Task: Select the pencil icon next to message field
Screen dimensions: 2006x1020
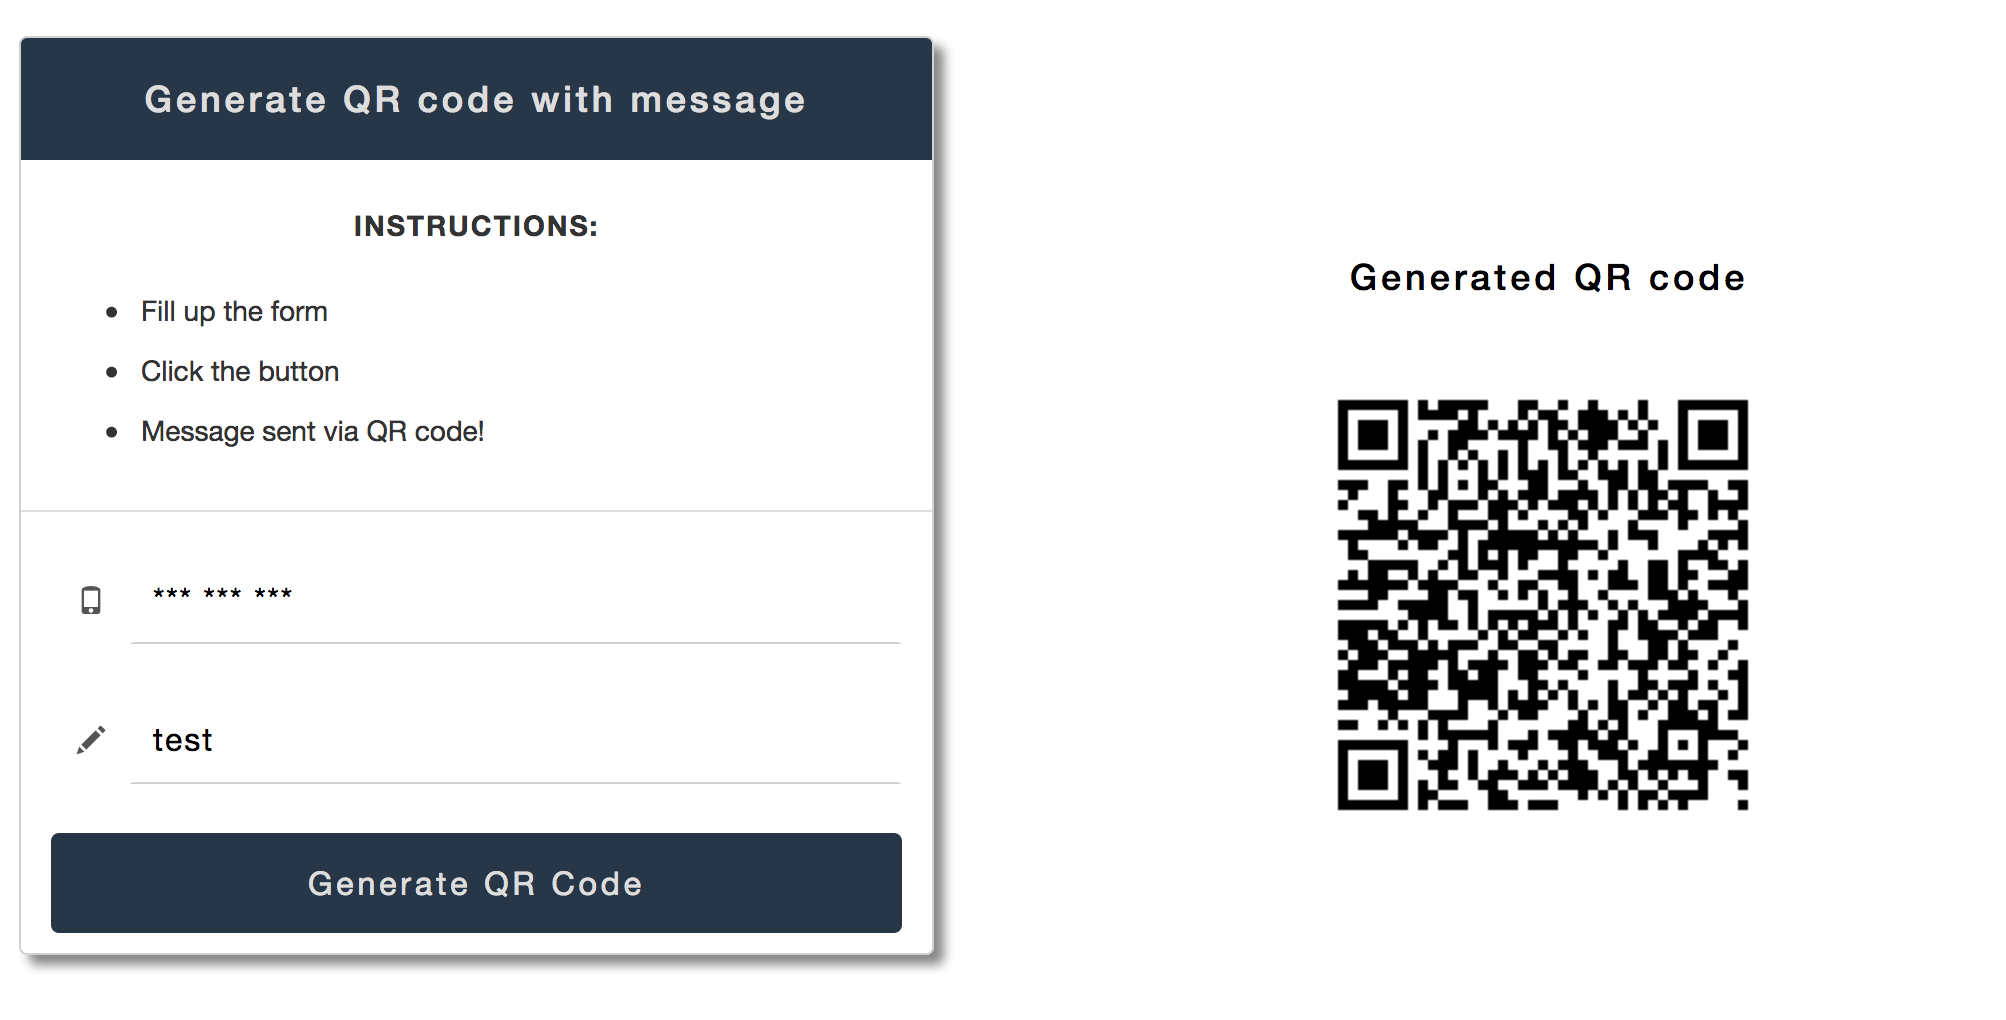Action: click(91, 739)
